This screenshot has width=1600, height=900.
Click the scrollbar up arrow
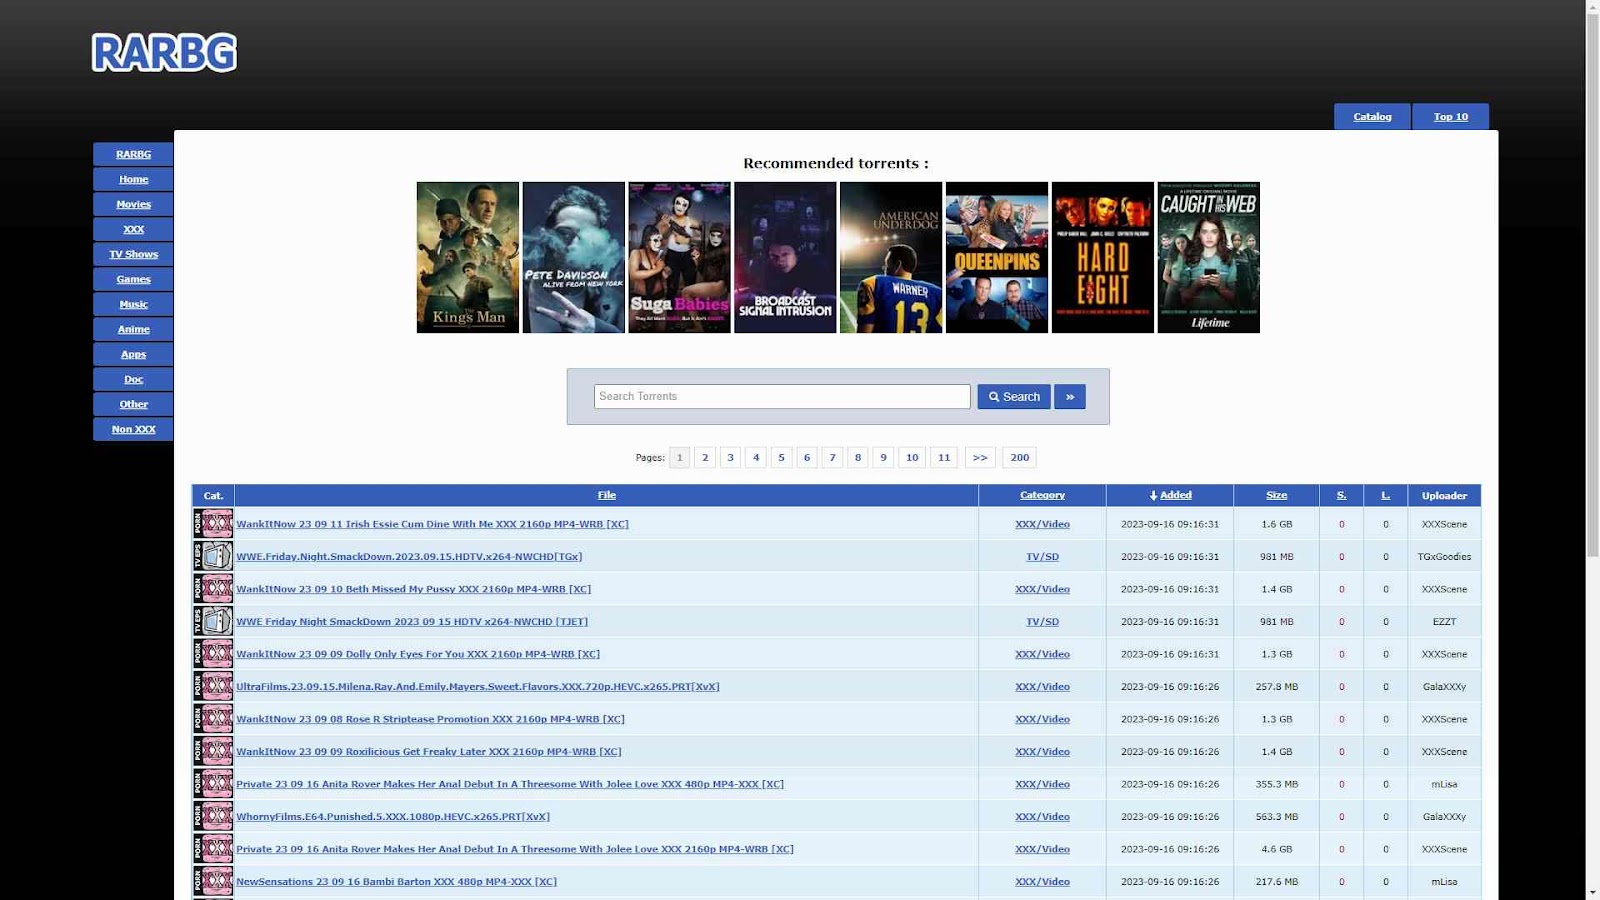pos(1592,8)
